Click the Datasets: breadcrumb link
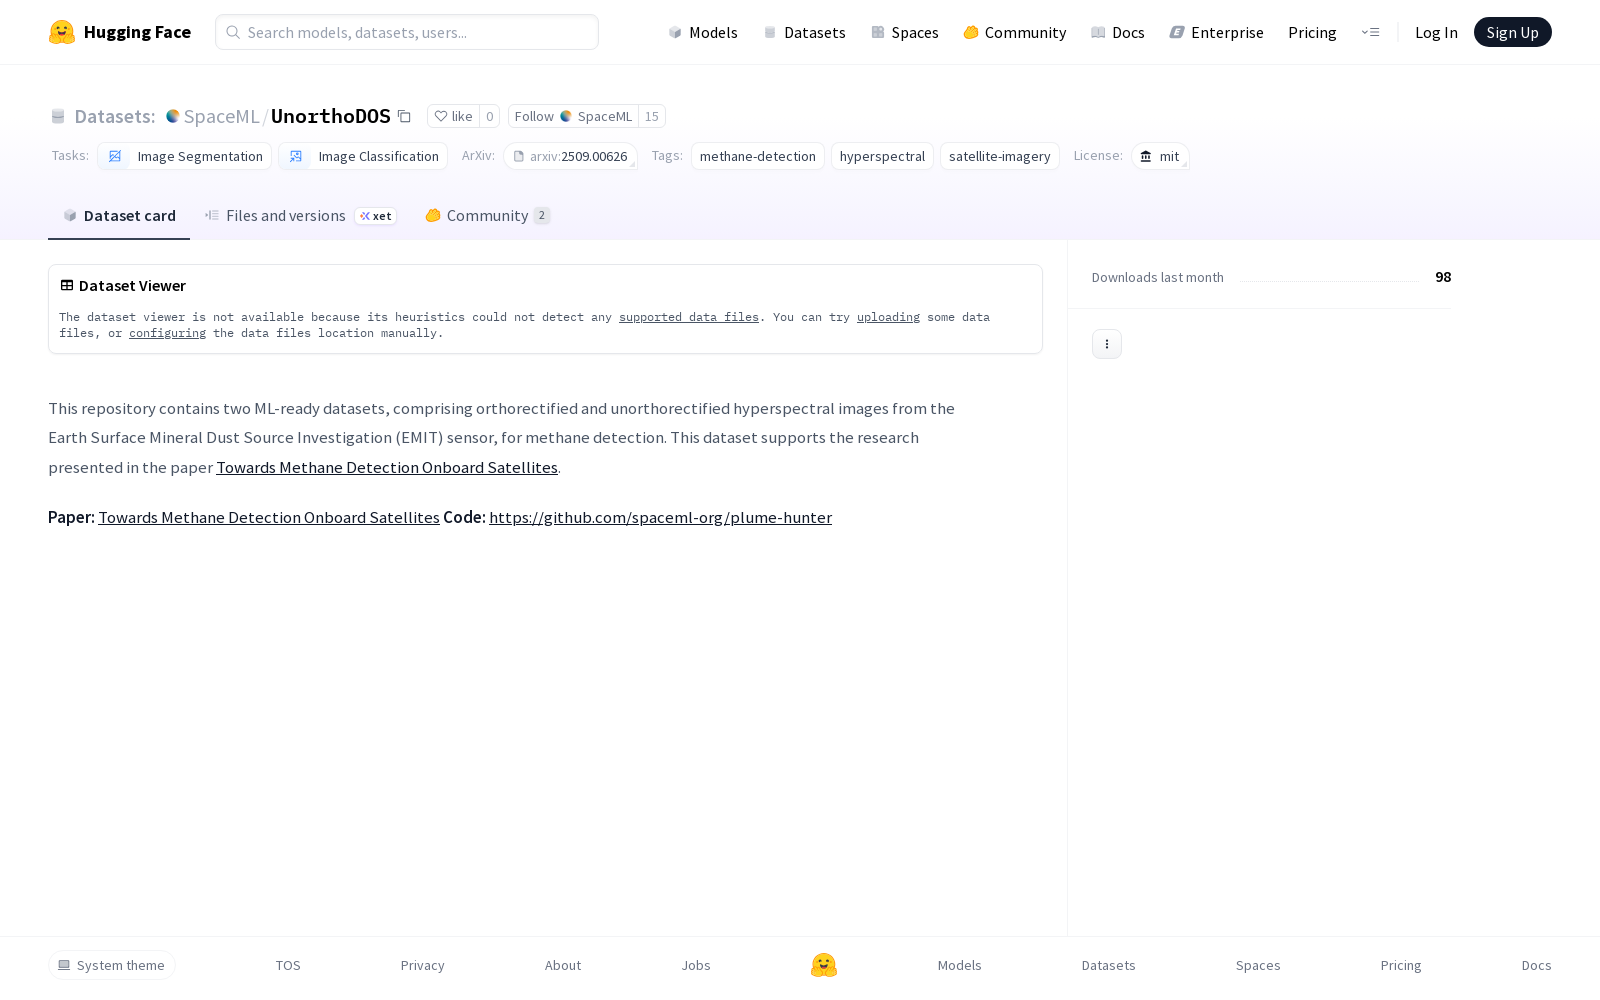Viewport: 1600px width, 1000px height. 115,117
